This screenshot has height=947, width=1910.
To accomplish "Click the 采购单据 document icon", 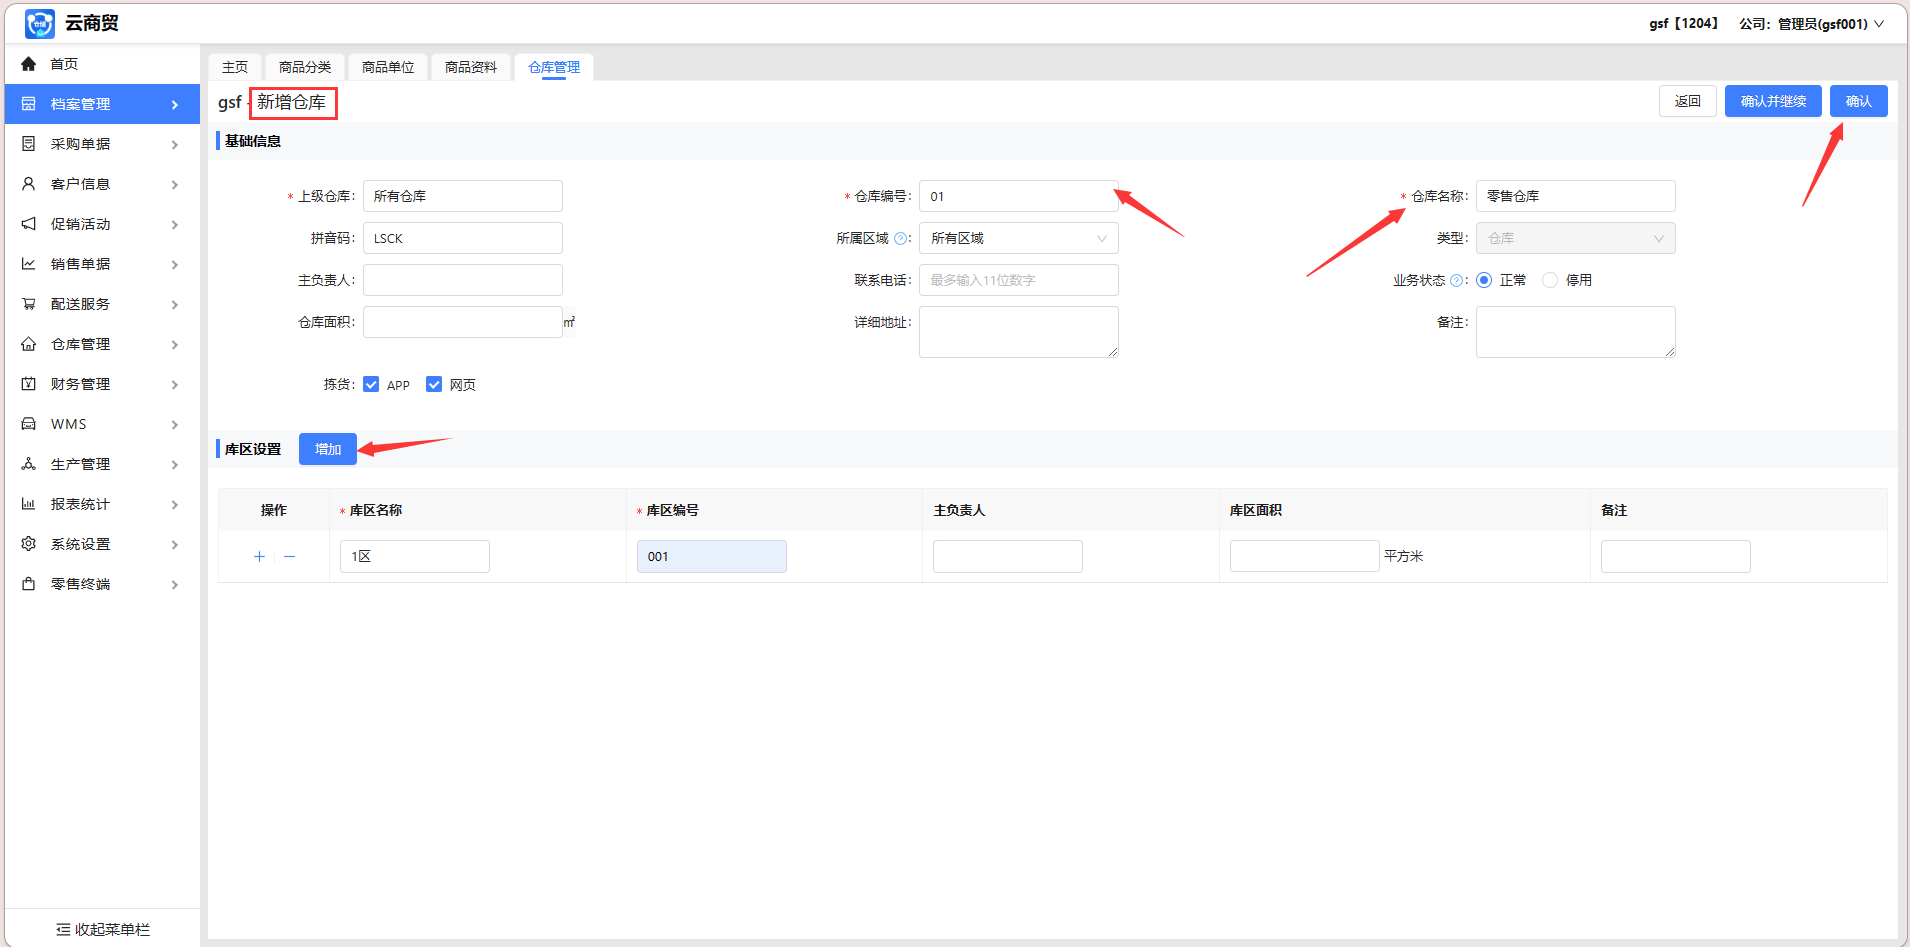I will click(x=29, y=144).
